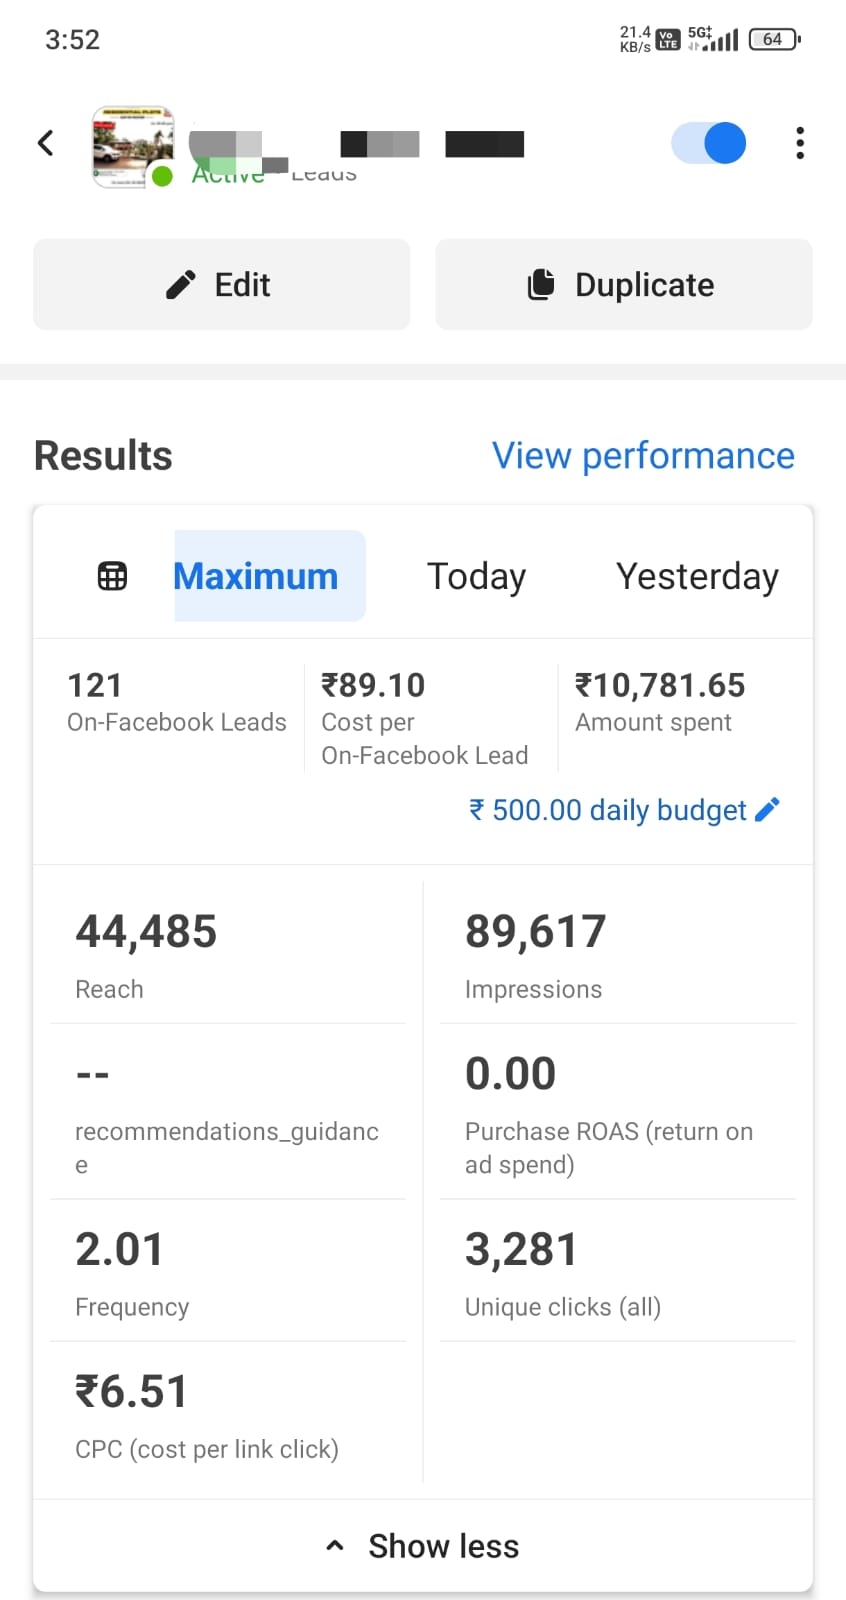Open the ad campaign thumbnail image
The width and height of the screenshot is (846, 1600).
[x=133, y=145]
